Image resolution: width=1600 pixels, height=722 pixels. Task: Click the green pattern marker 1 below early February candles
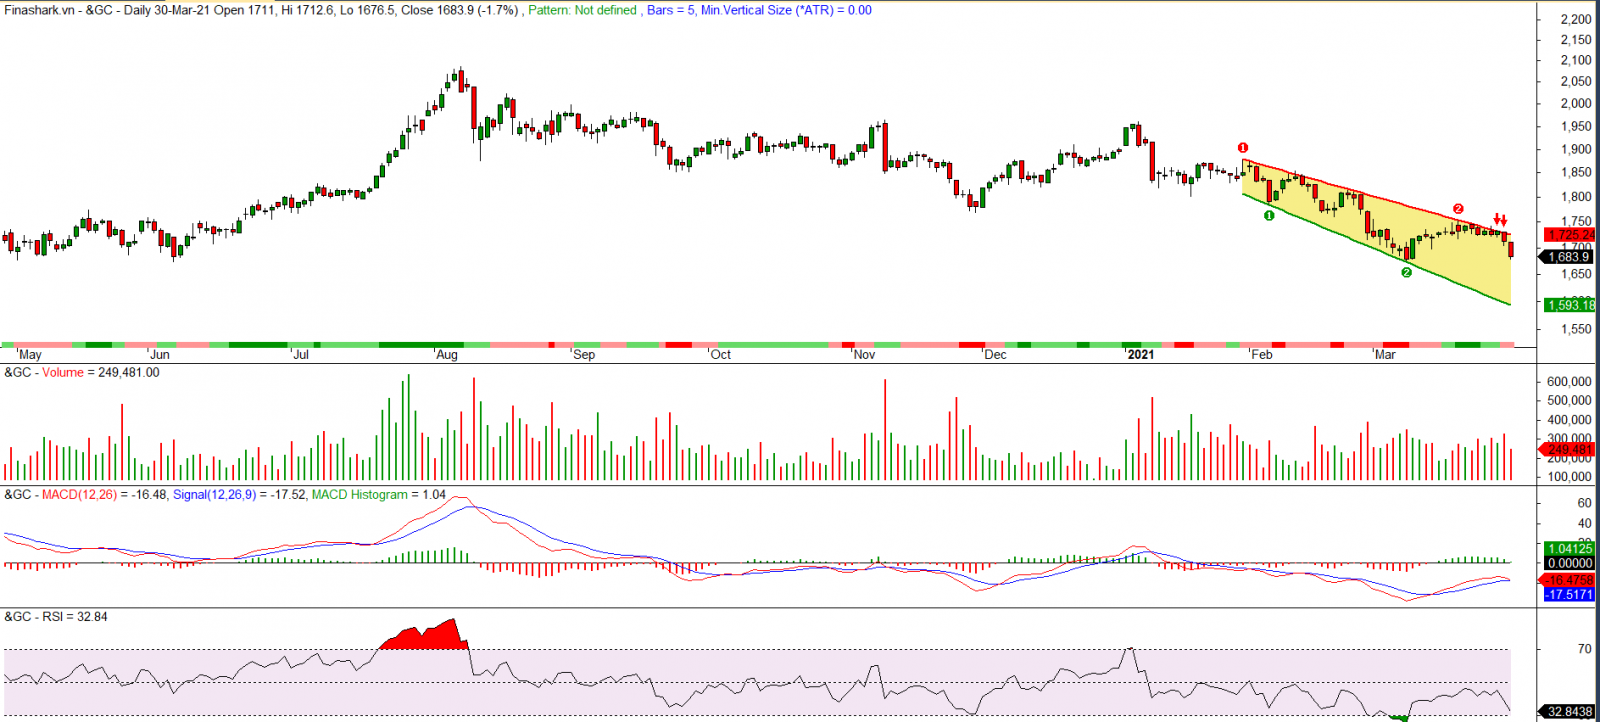(1269, 215)
